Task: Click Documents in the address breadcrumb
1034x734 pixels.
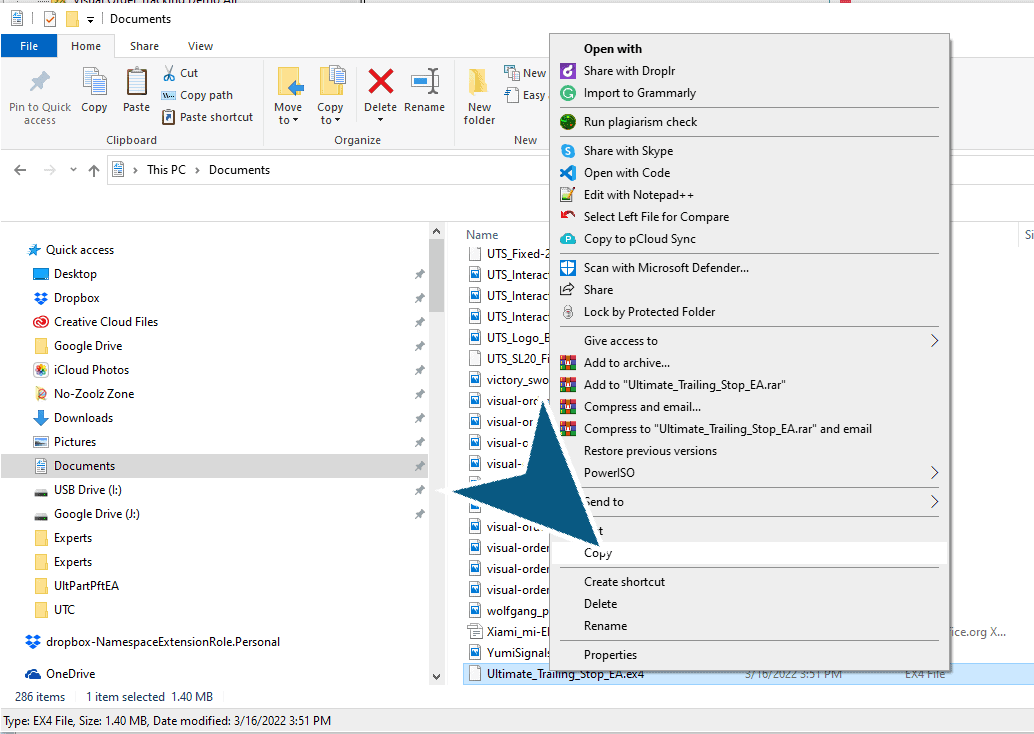Action: (239, 169)
